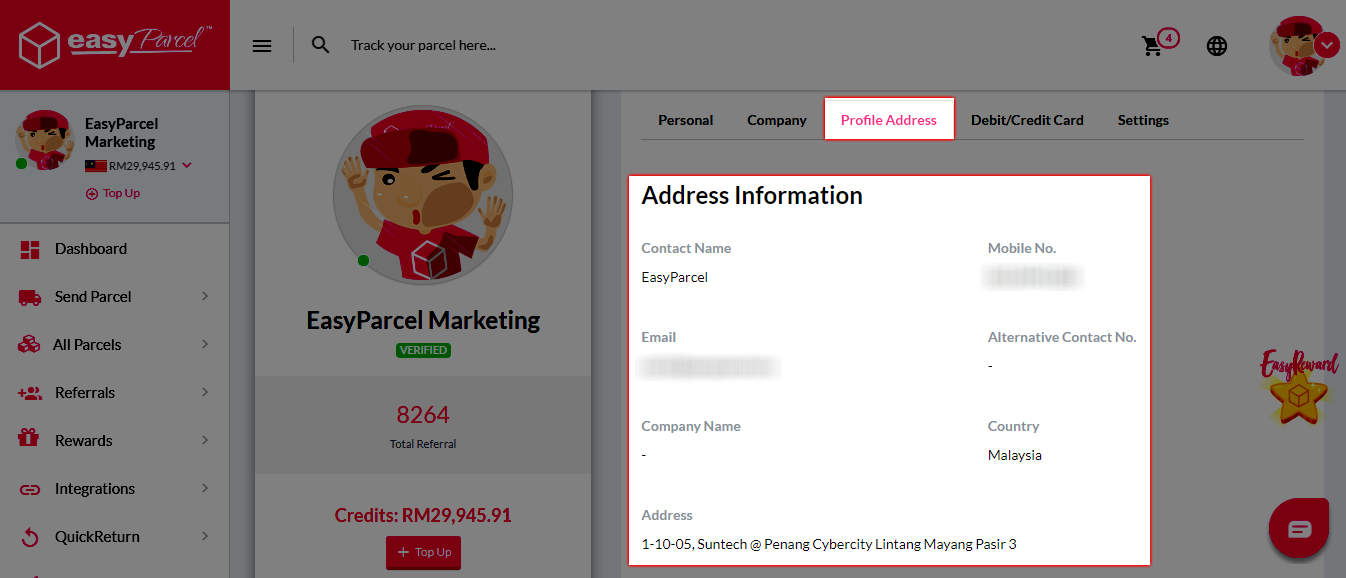
Task: Open the language globe icon
Action: point(1217,46)
